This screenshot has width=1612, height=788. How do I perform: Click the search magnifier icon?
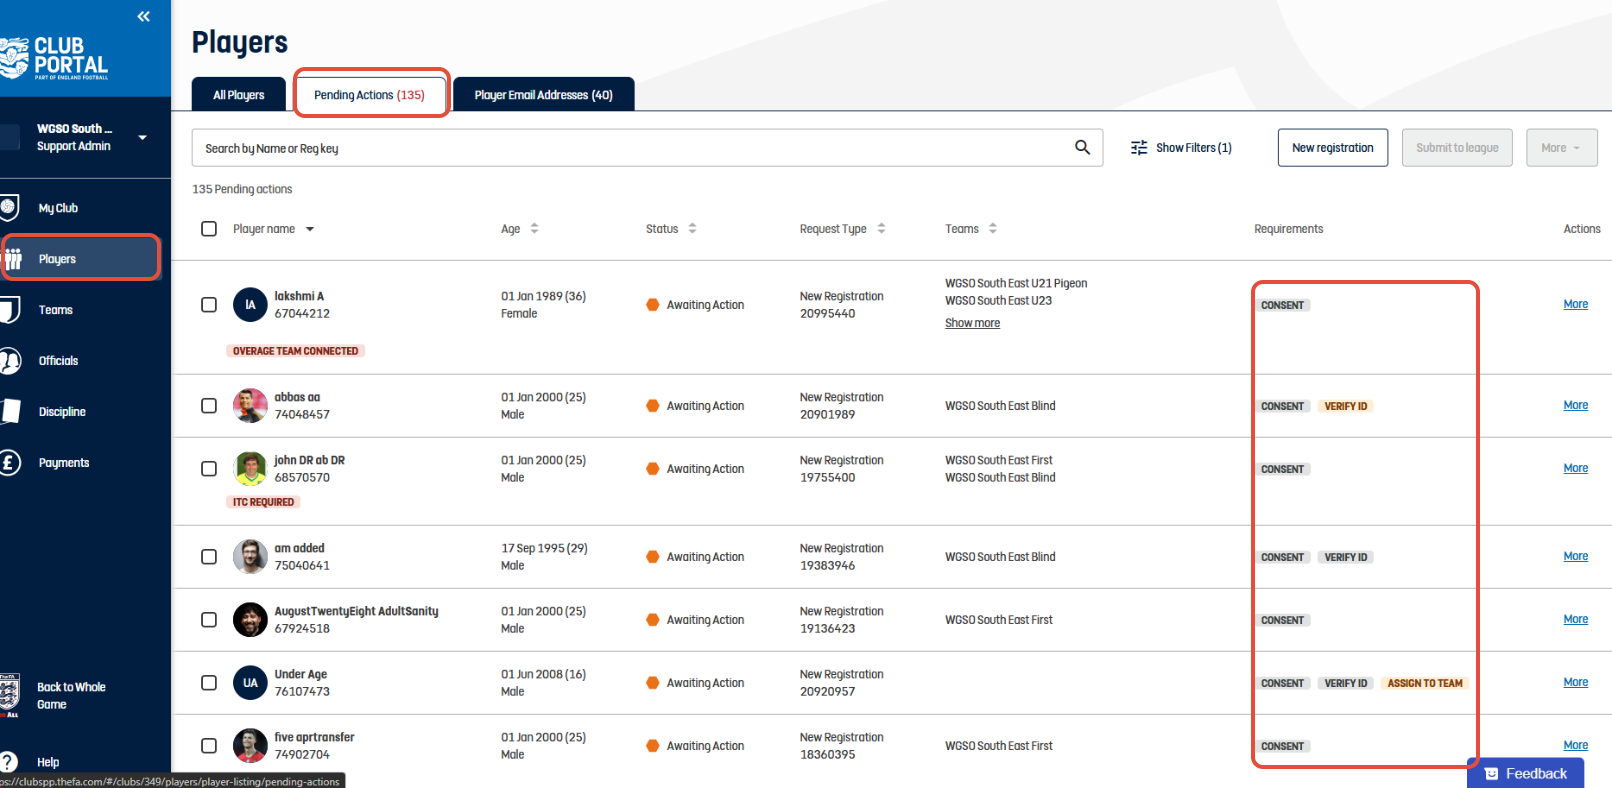[x=1082, y=147]
